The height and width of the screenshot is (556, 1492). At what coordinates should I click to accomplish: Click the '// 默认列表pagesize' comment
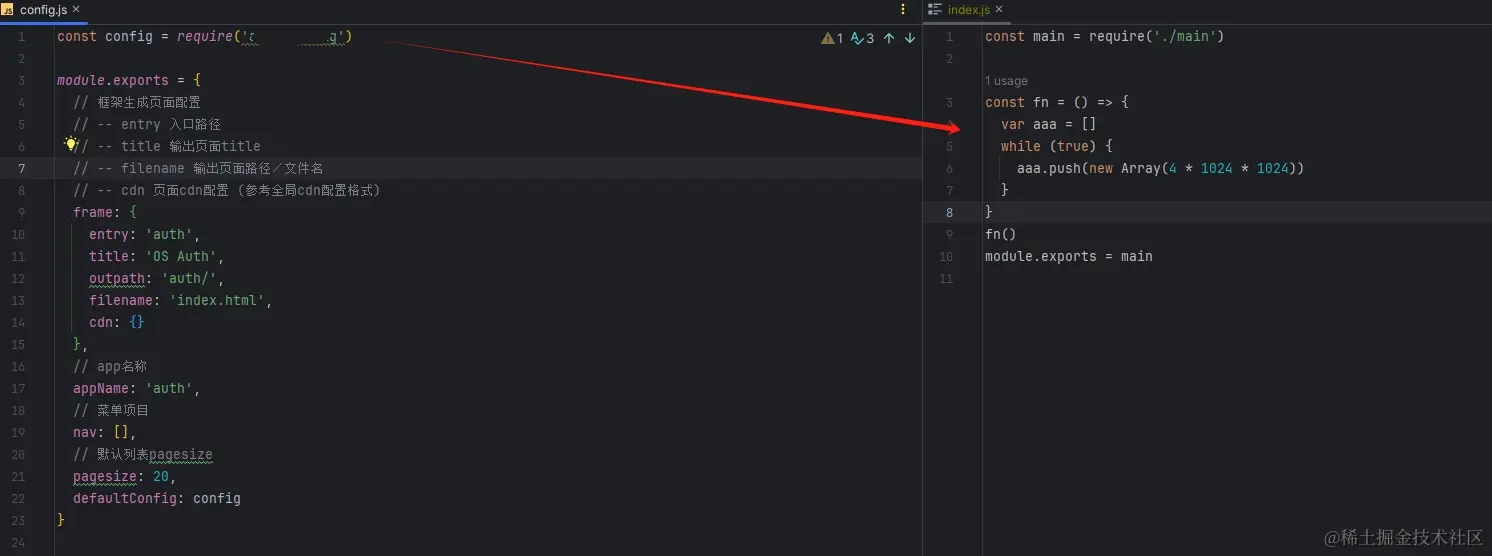[143, 454]
